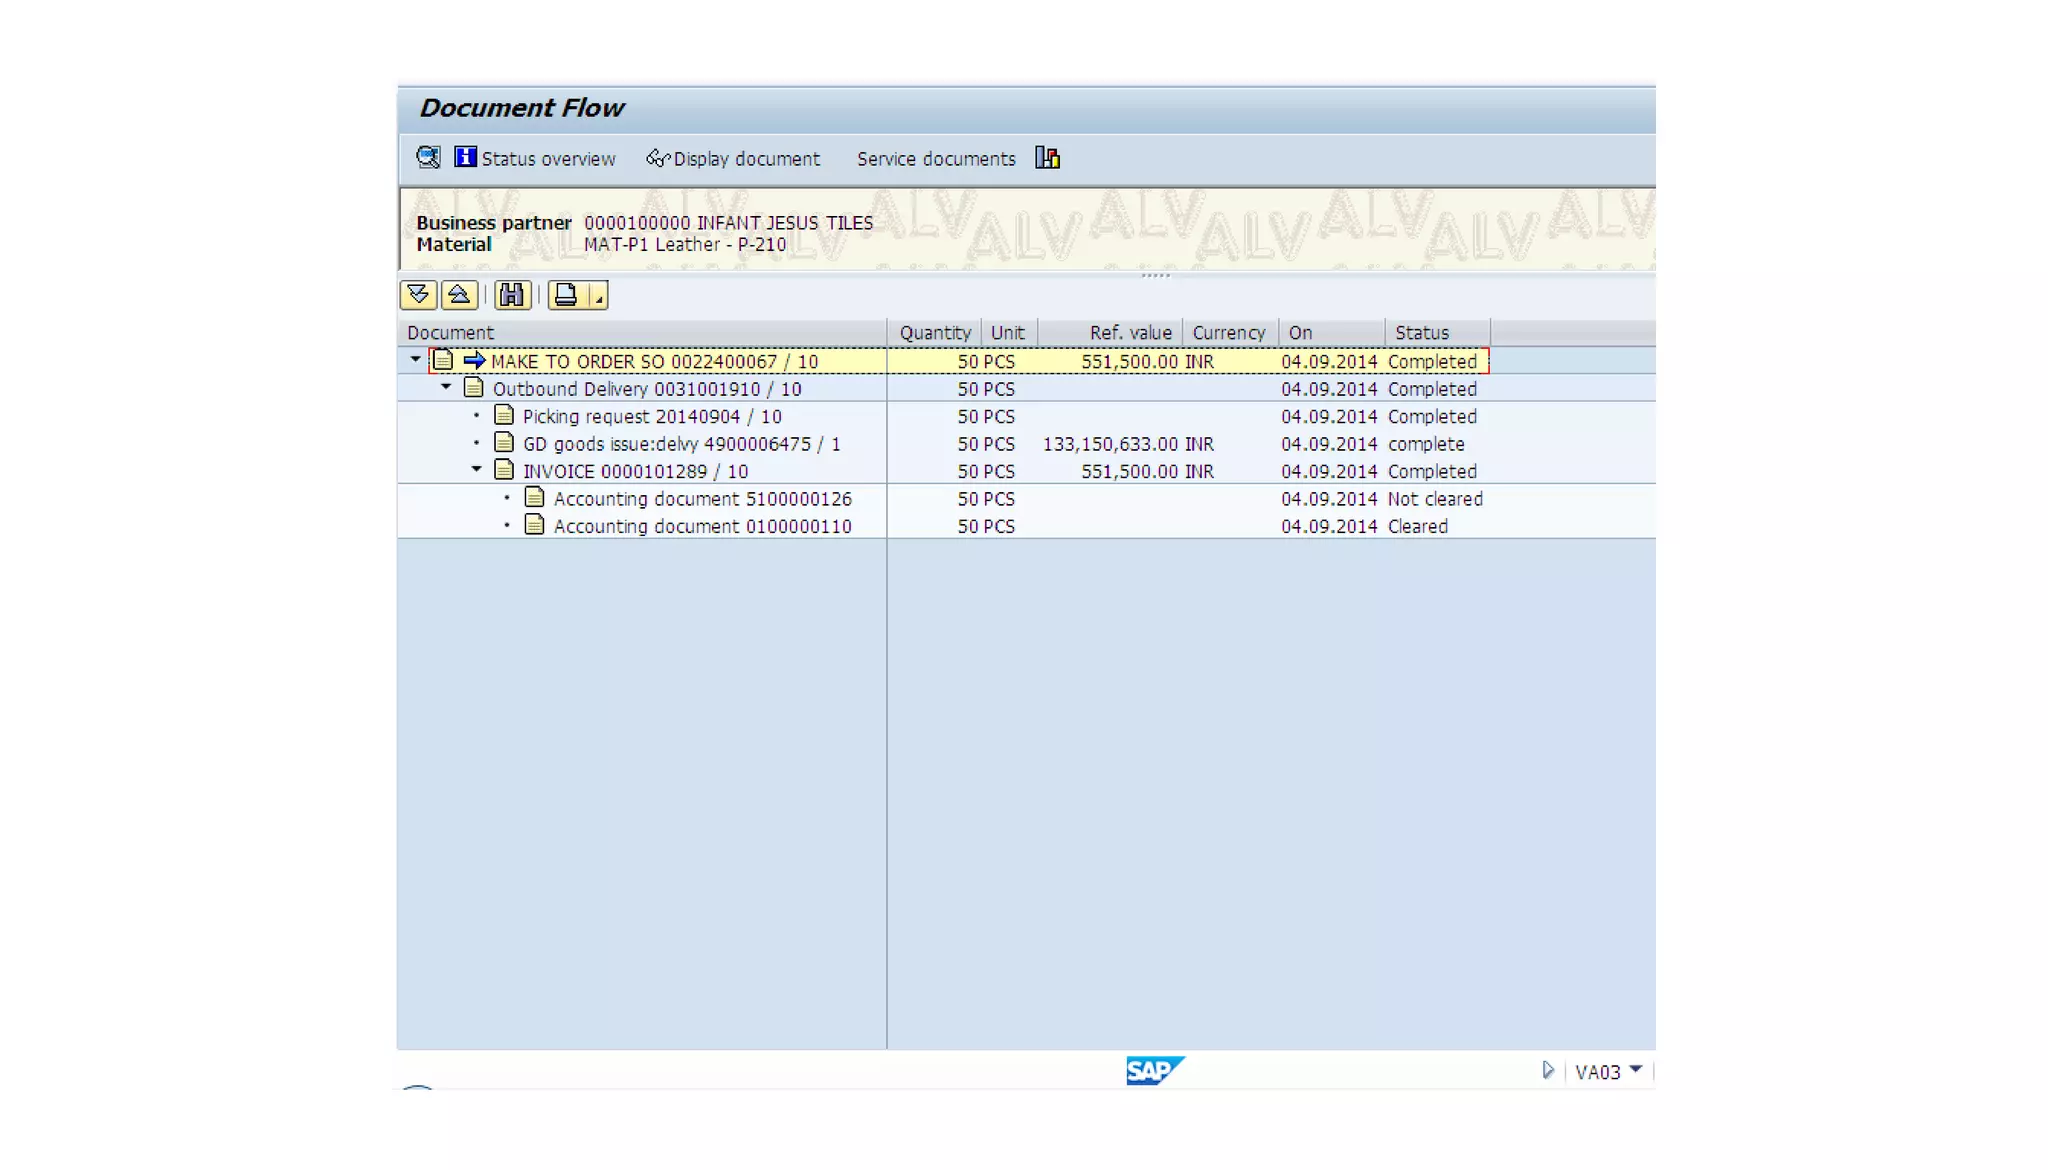2048x1170 pixels.
Task: Select Accounting document 5100000126
Action: point(702,499)
